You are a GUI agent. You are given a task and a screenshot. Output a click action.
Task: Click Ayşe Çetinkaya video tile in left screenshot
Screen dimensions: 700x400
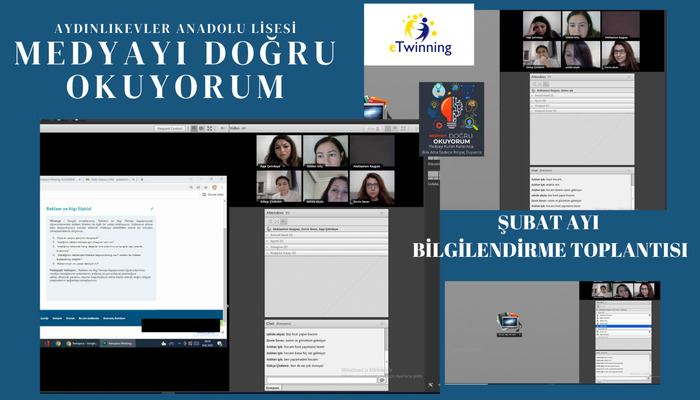279,151
